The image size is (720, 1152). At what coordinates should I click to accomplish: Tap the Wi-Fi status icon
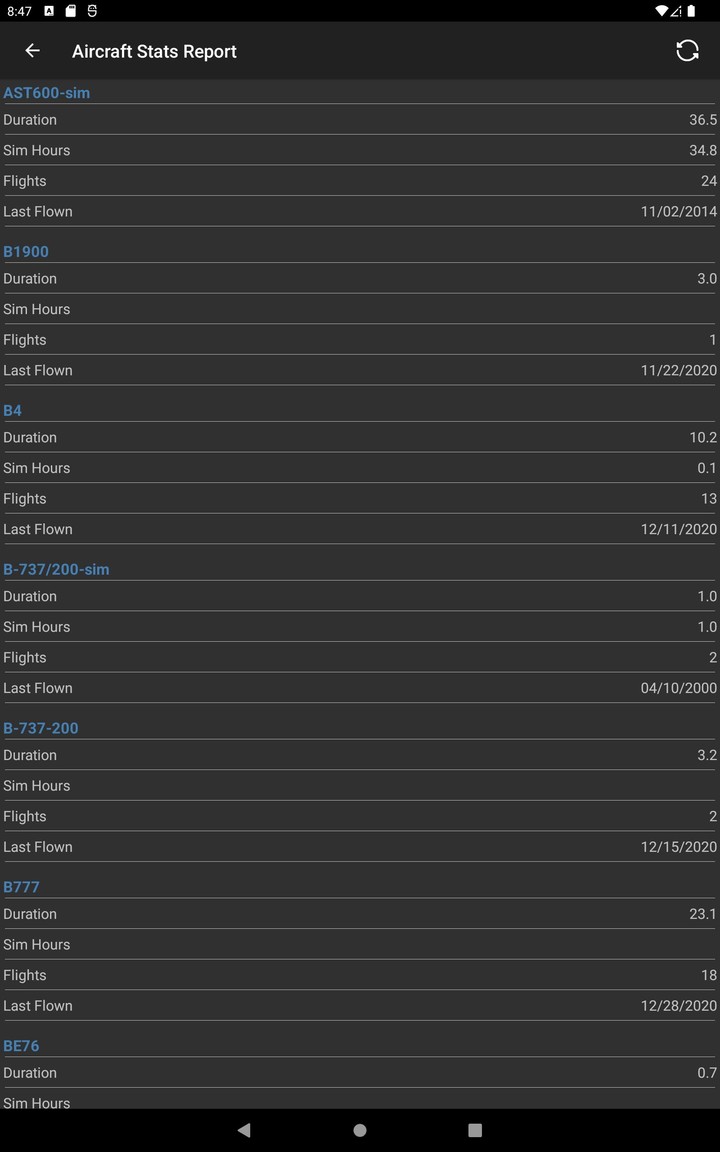click(x=660, y=13)
